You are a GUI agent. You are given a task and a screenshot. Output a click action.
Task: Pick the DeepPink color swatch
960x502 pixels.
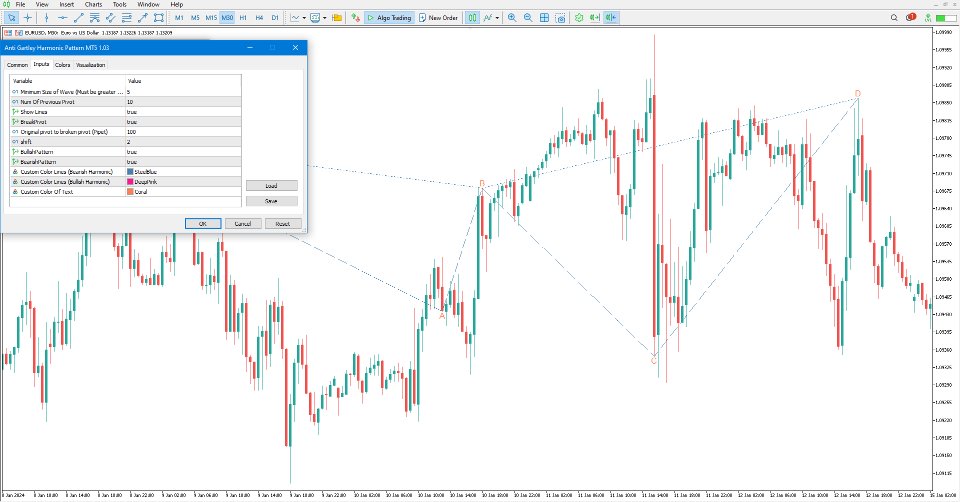pyautogui.click(x=130, y=182)
